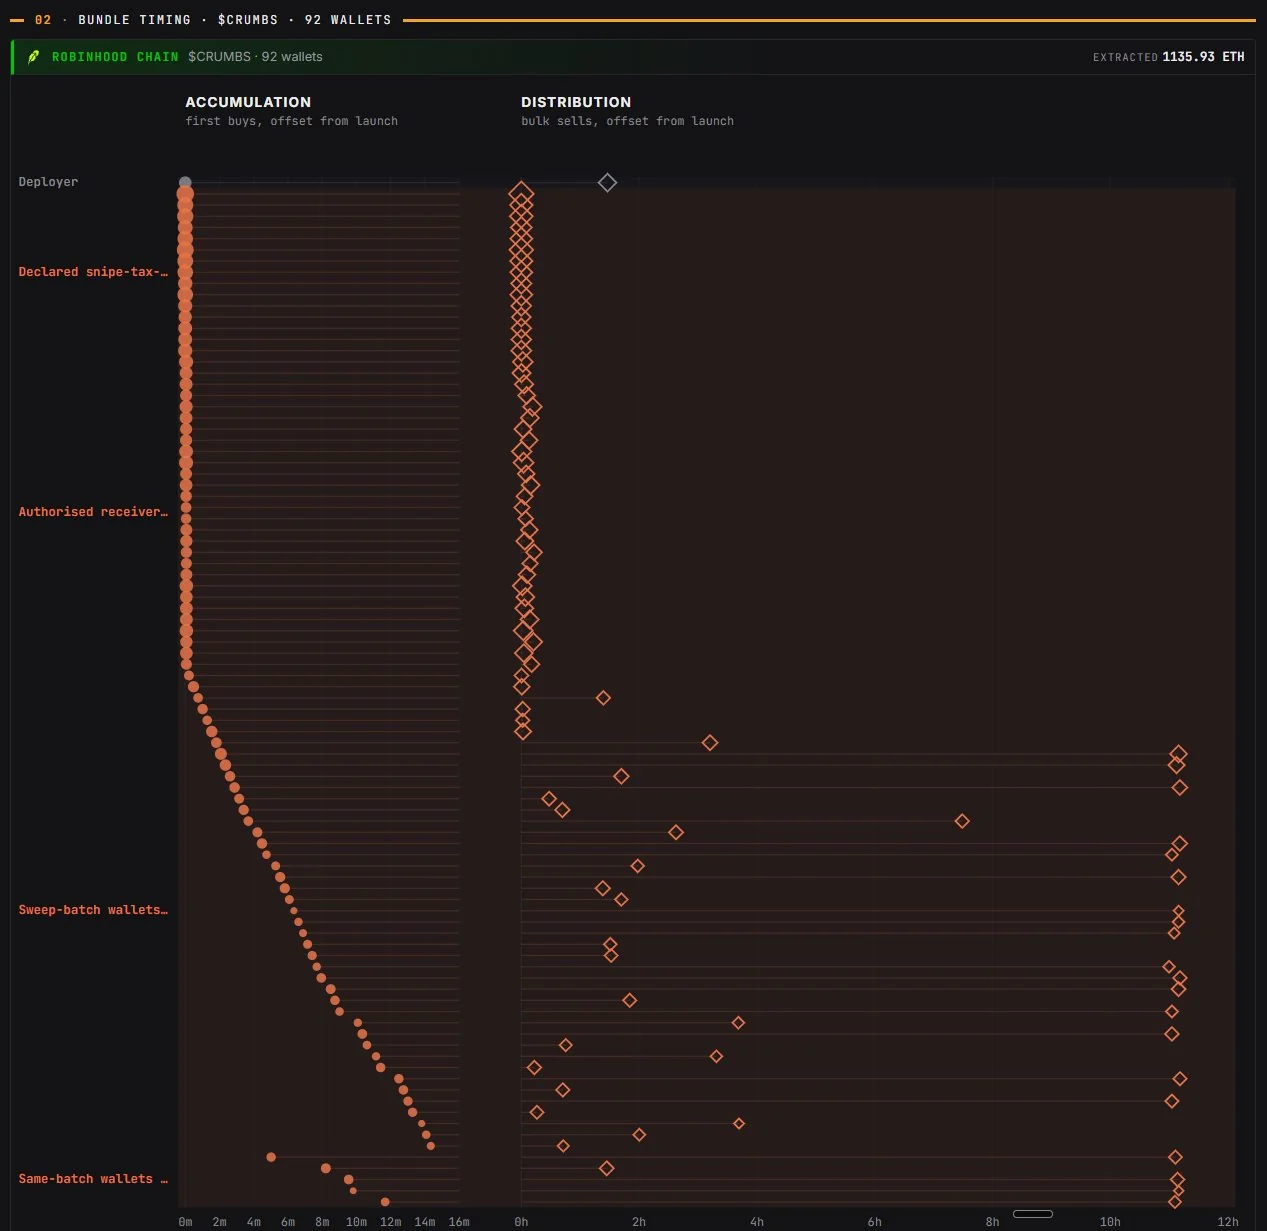Click the '0m' accumulation axis tick
1267x1231 pixels.
[185, 1222]
